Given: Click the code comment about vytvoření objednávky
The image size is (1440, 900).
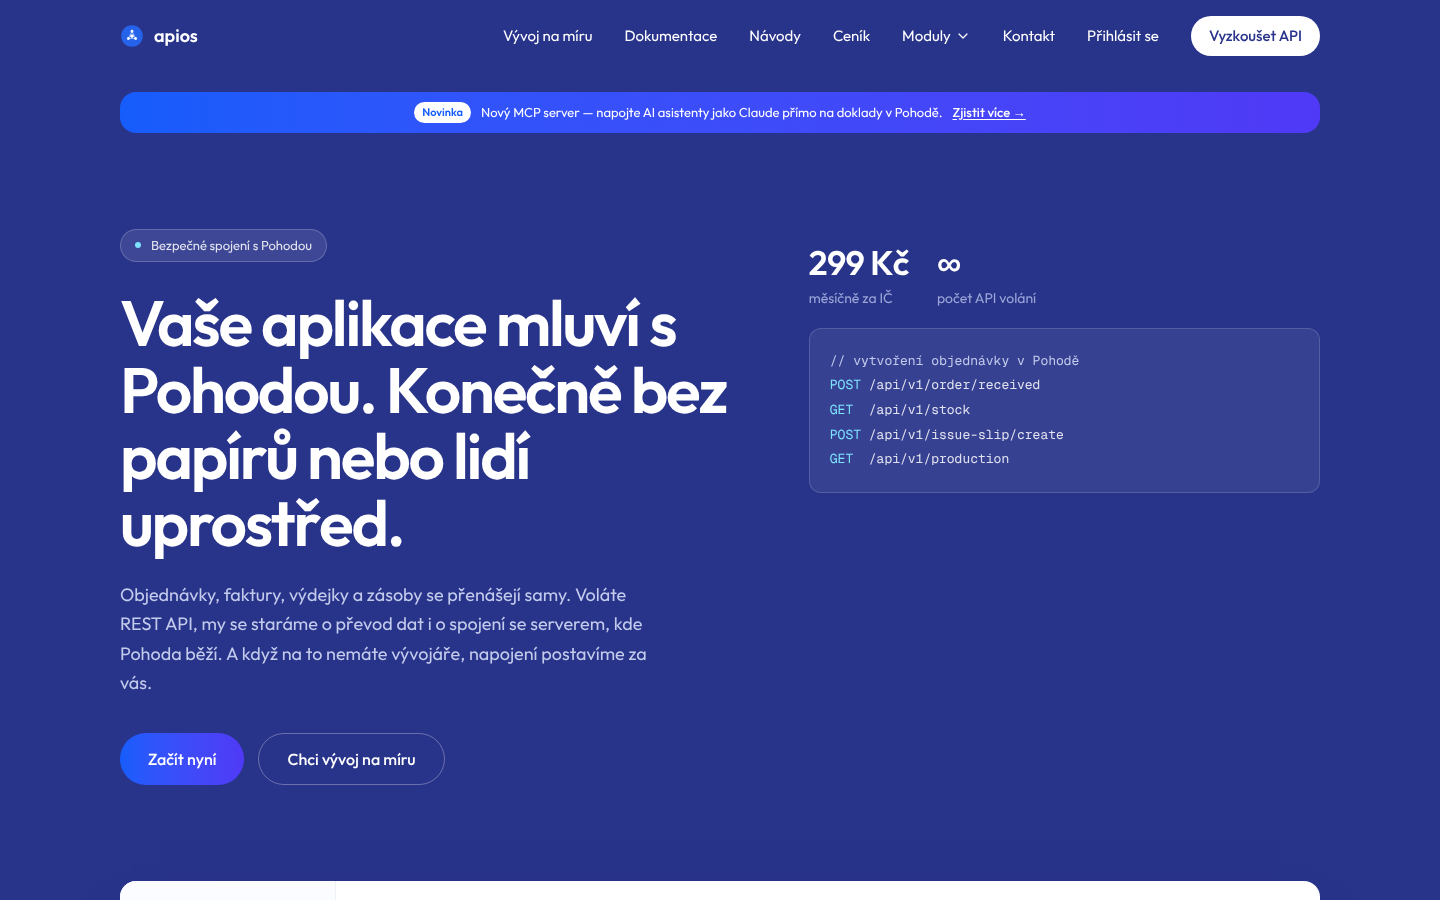Looking at the screenshot, I should point(954,361).
